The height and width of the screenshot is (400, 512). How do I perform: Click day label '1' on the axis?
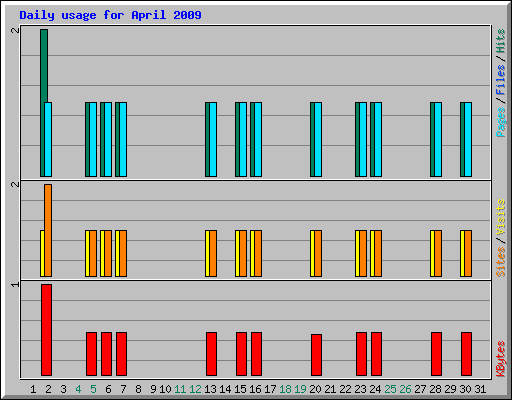[x=33, y=389]
